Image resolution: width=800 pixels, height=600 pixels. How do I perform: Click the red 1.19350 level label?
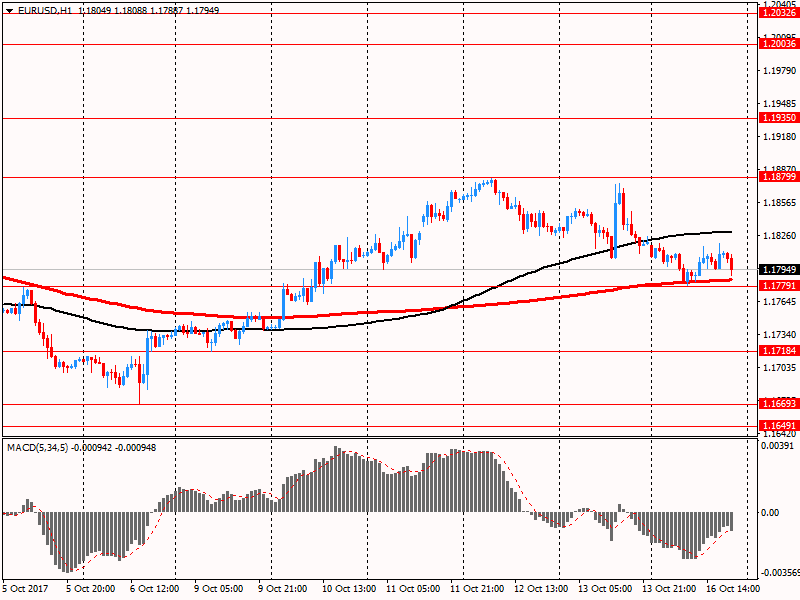[779, 118]
